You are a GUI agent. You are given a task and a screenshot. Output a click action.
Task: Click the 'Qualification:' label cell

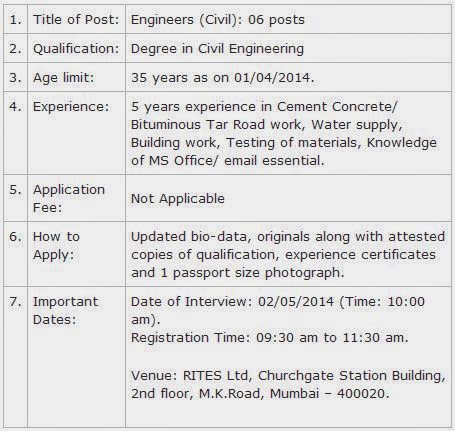[x=76, y=48]
